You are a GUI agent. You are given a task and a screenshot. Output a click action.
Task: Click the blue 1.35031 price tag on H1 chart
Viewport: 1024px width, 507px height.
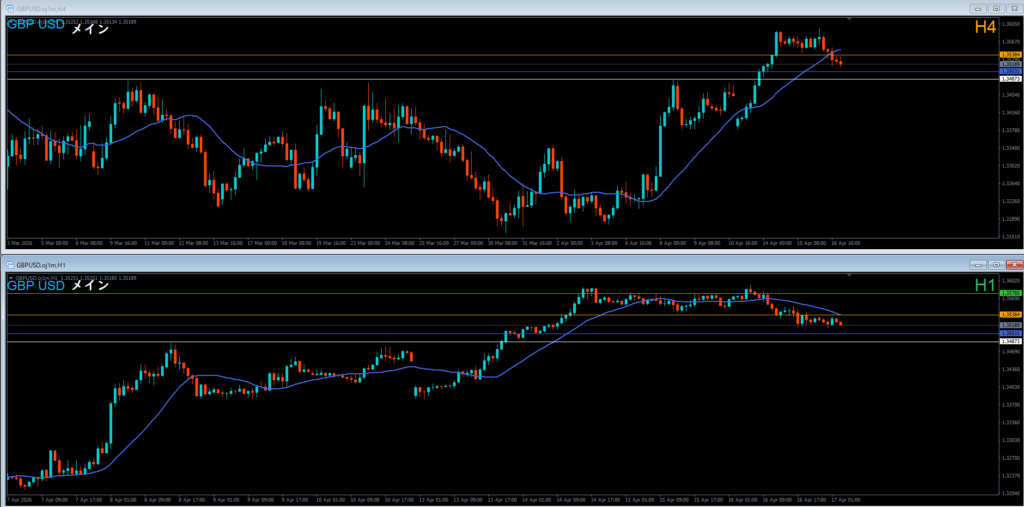[x=1009, y=333]
